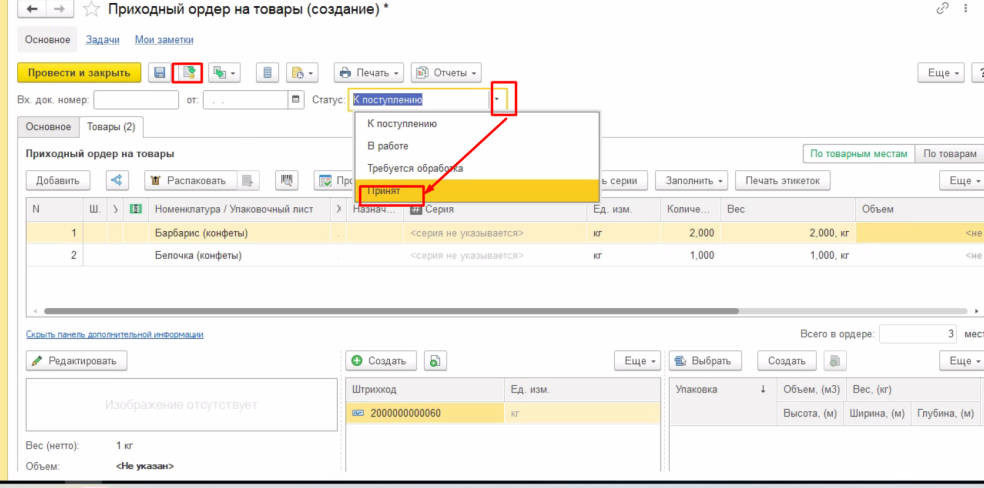Copy the document link via chain icon

click(941, 9)
